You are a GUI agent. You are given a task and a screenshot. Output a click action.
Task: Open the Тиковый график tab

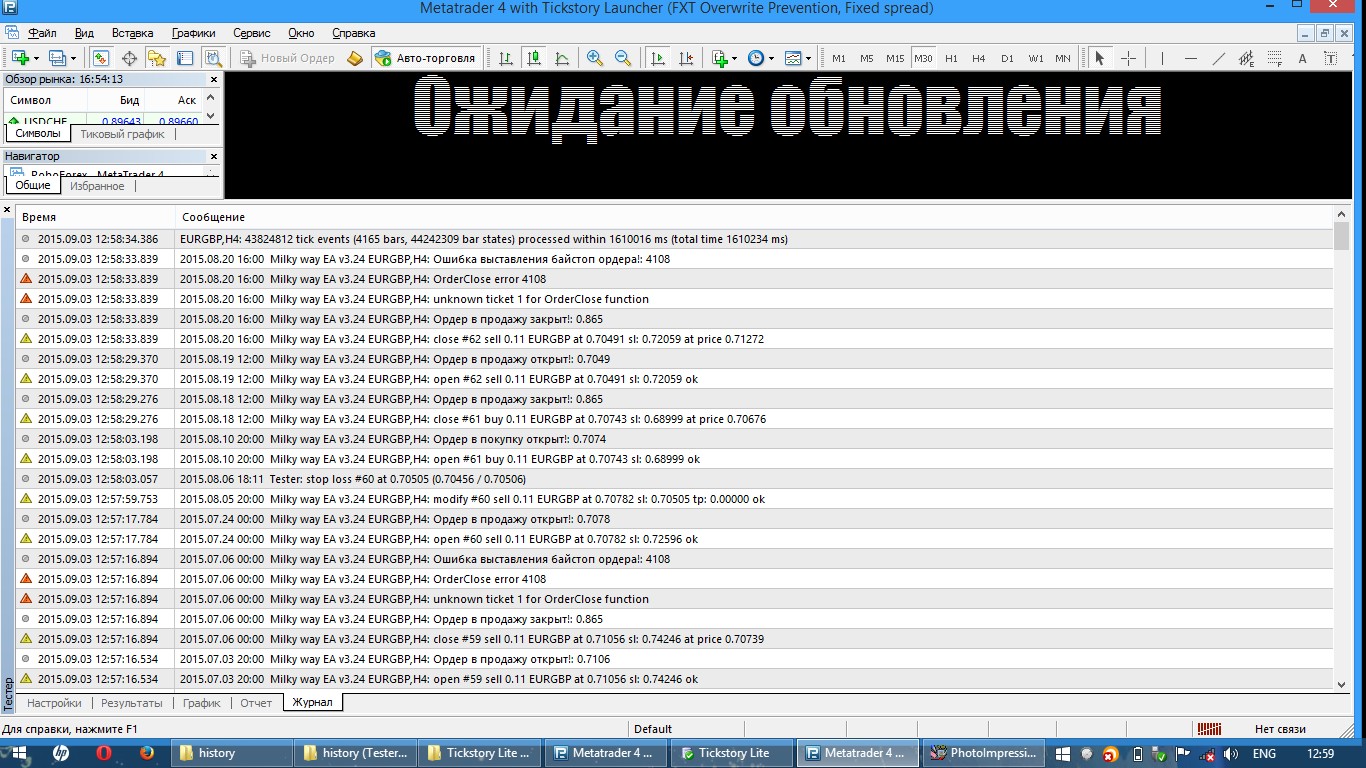pos(122,134)
